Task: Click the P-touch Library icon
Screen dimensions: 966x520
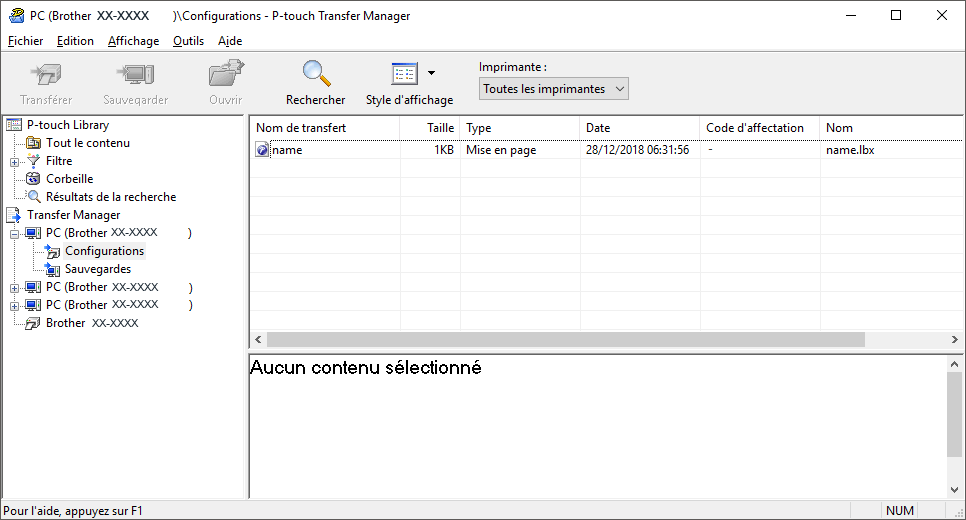Action: tap(14, 125)
